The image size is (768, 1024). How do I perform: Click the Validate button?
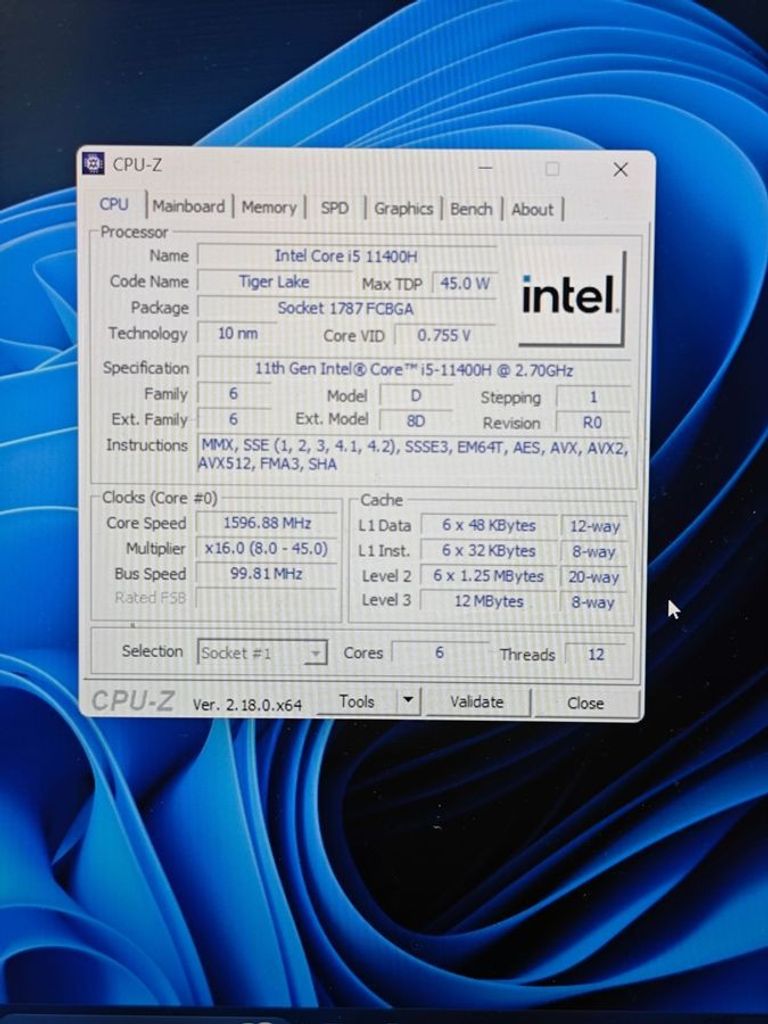pyautogui.click(x=477, y=702)
